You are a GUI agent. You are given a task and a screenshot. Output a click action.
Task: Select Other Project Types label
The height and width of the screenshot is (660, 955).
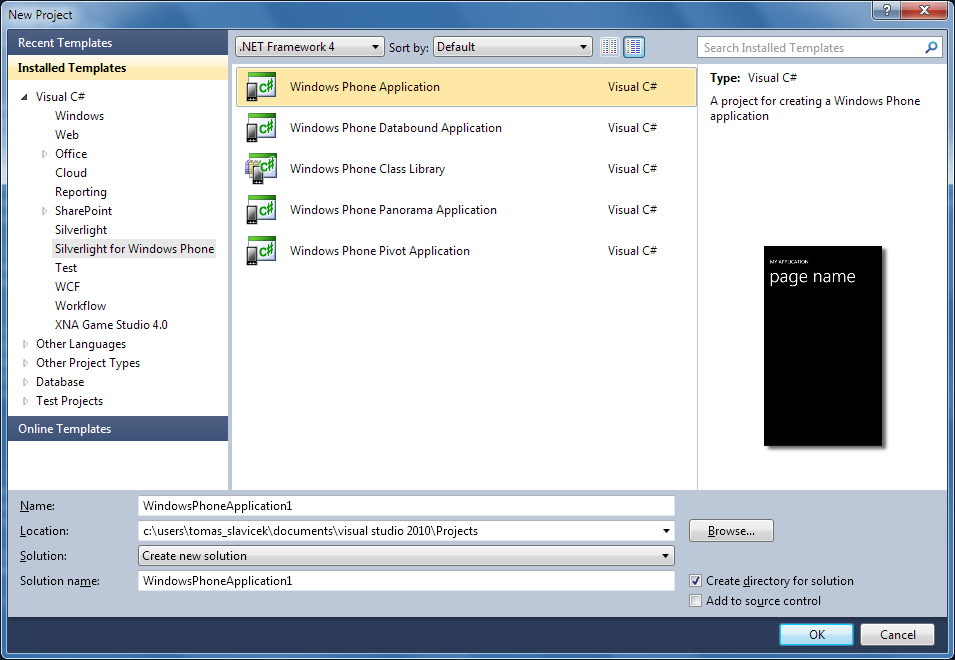click(x=88, y=363)
